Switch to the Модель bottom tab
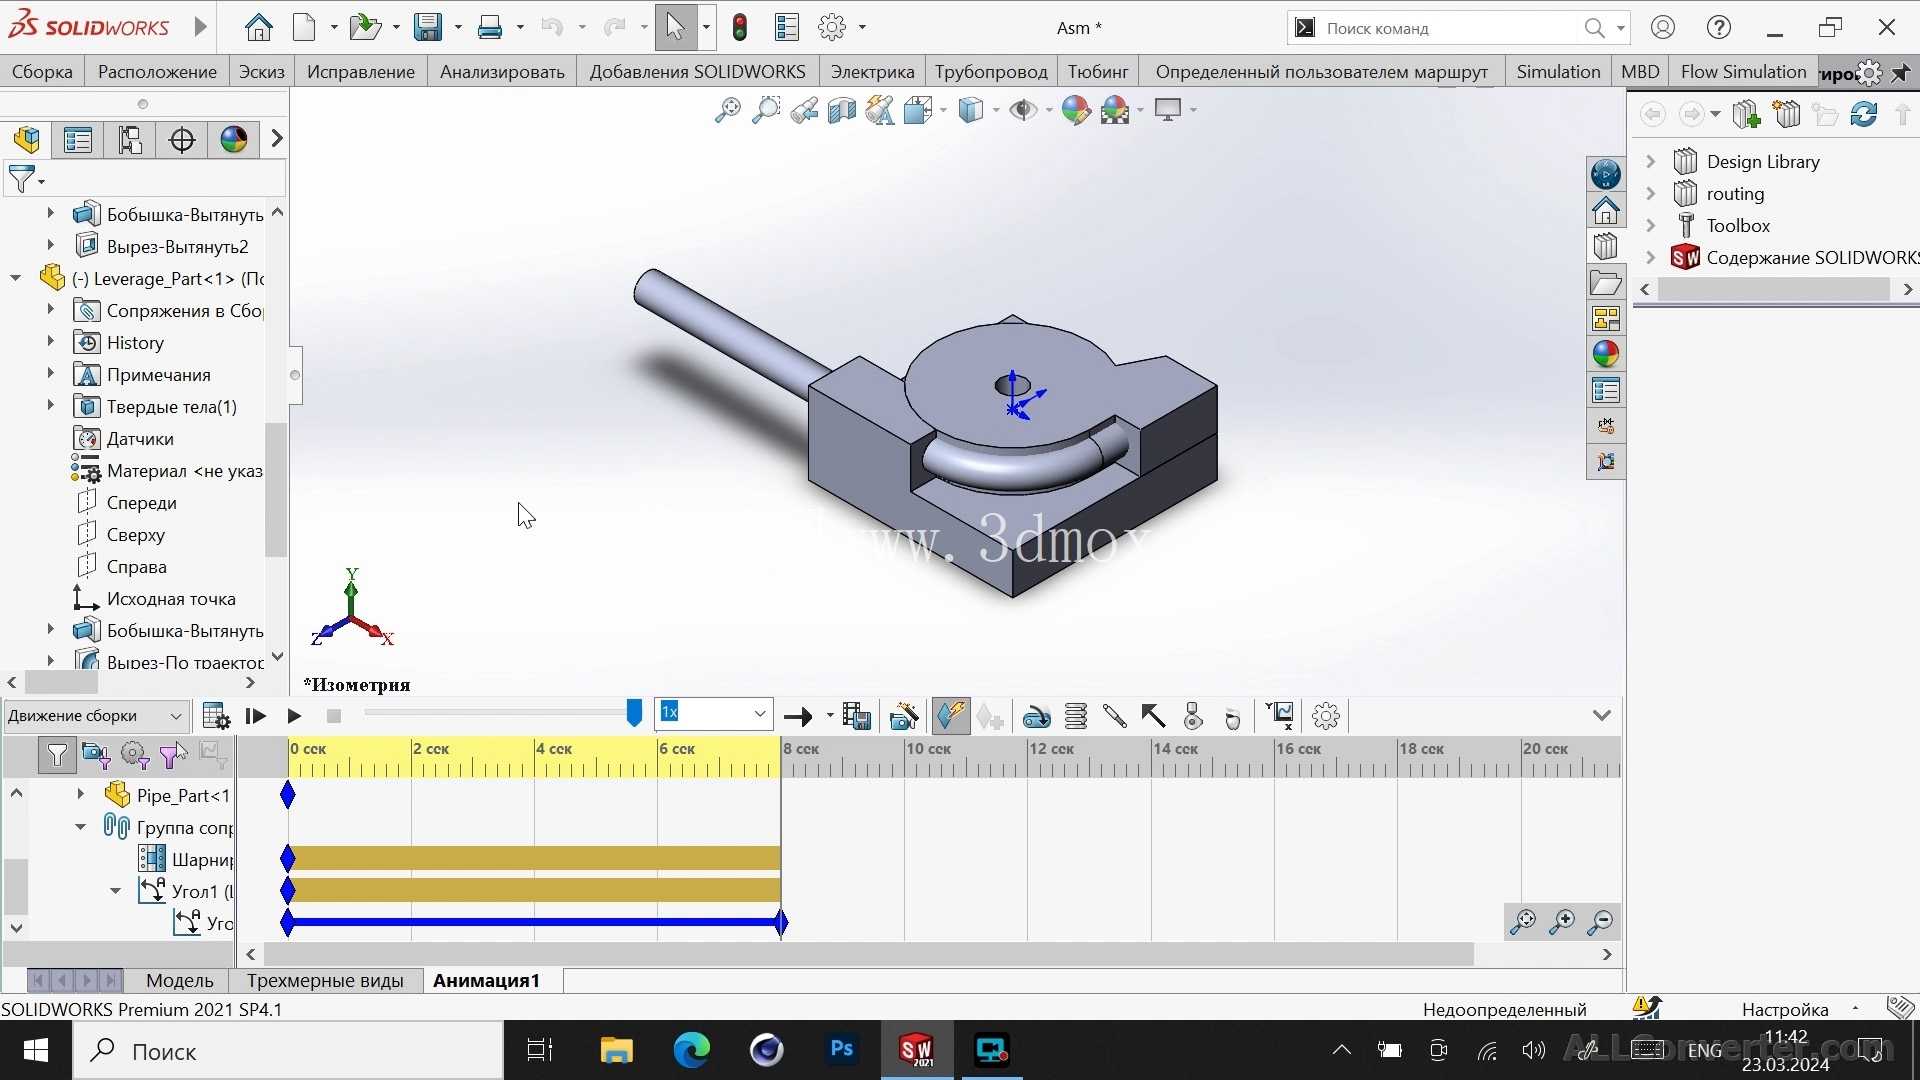Image resolution: width=1920 pixels, height=1080 pixels. pyautogui.click(x=180, y=980)
